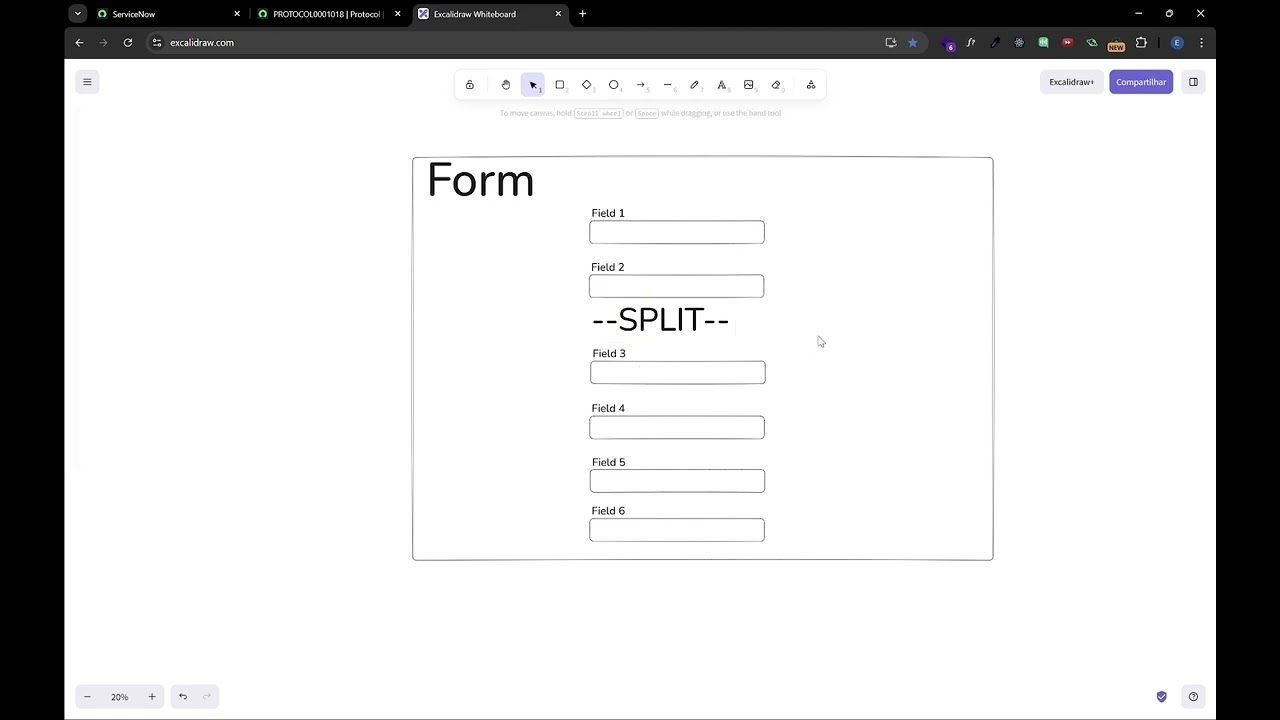1280x720 pixels.
Task: Open the tab search dropdown
Action: tap(78, 14)
